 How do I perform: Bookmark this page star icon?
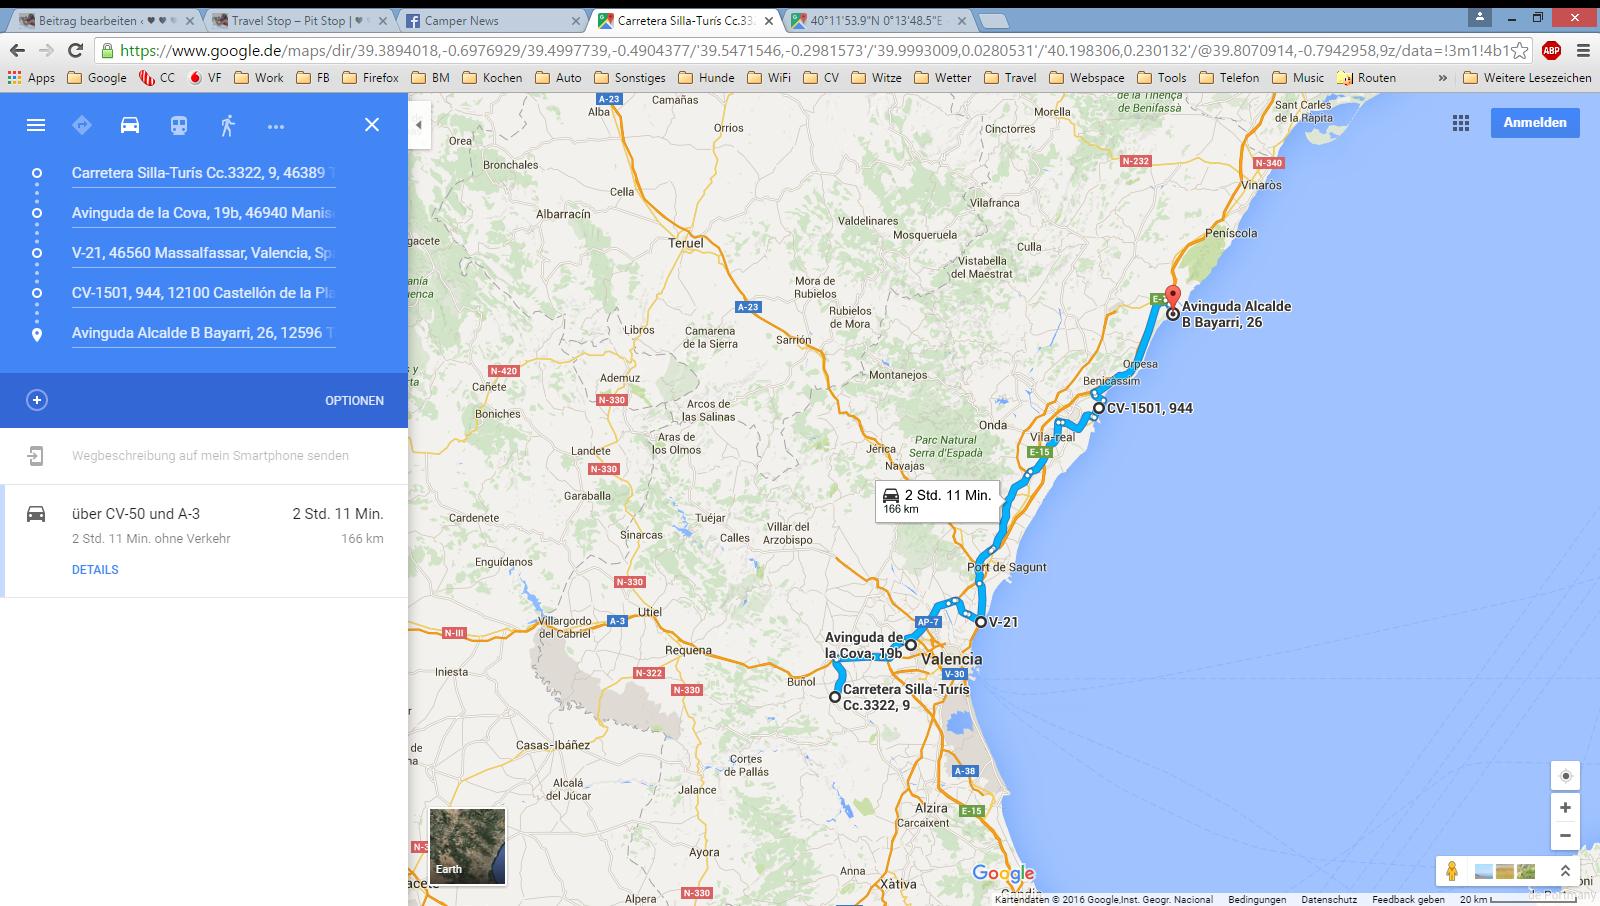coord(1520,50)
